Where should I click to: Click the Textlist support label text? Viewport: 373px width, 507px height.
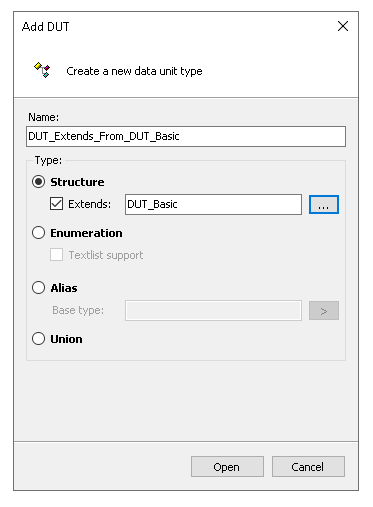click(106, 255)
